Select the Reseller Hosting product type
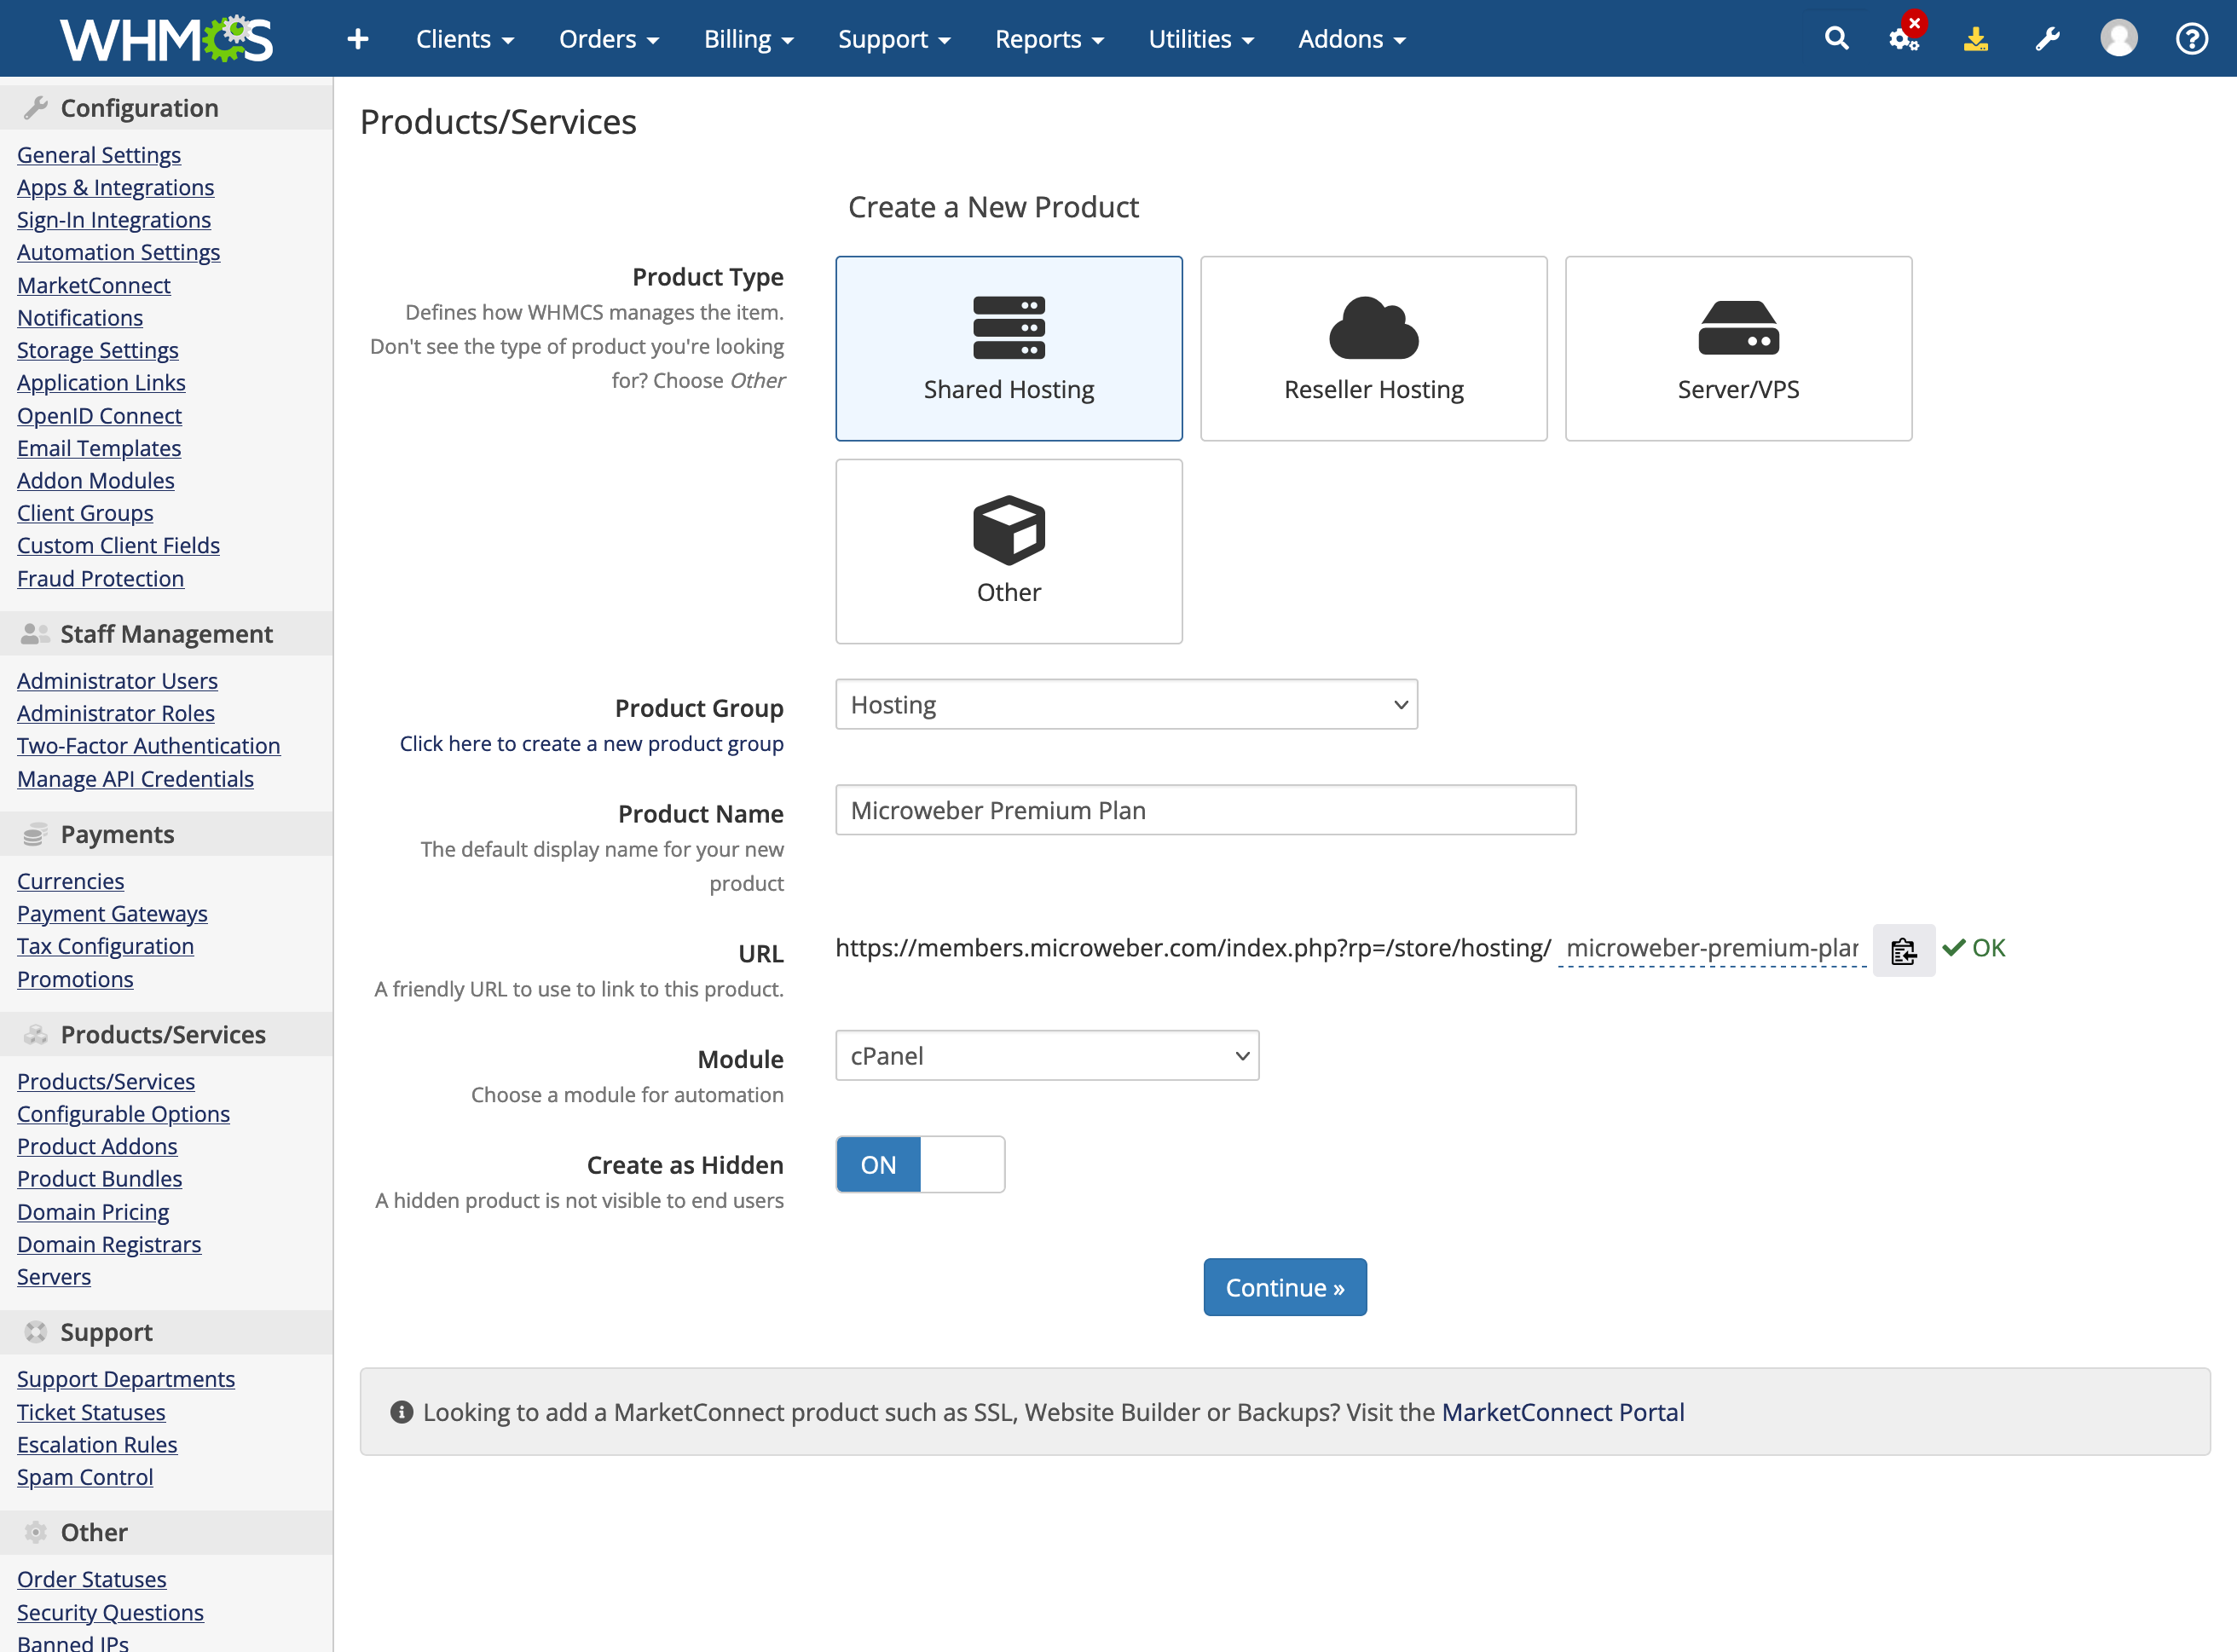2237x1652 pixels. [x=1373, y=348]
